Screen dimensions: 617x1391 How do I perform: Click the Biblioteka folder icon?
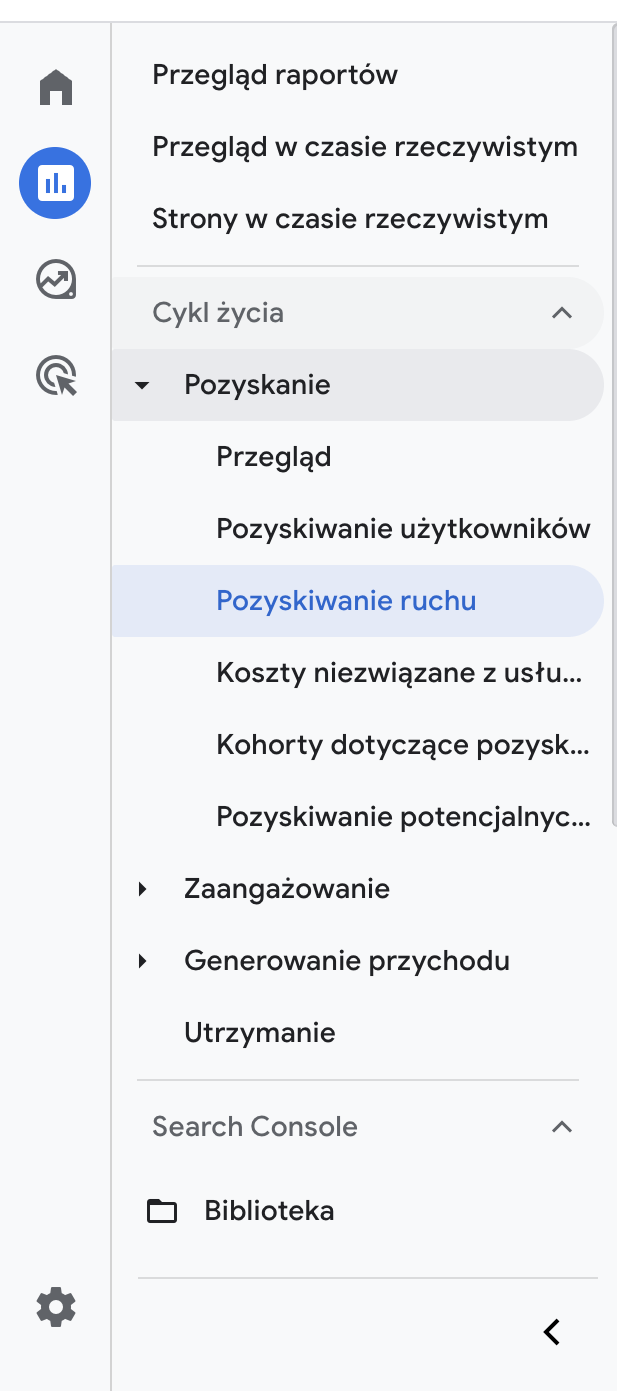click(162, 1212)
